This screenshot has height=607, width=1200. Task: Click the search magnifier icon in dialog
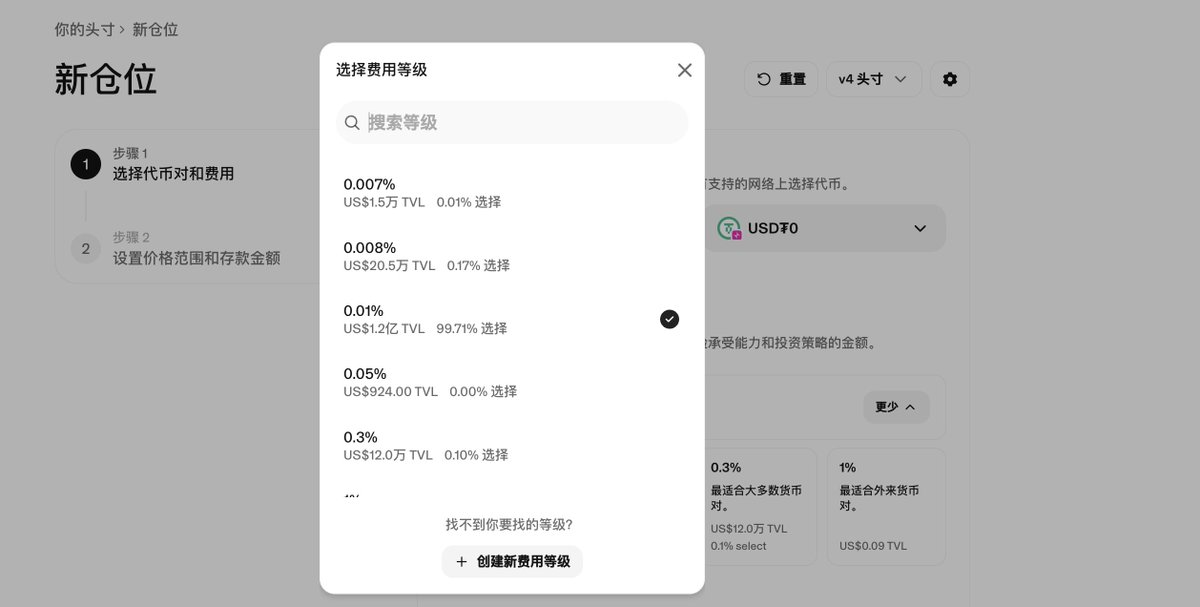352,122
